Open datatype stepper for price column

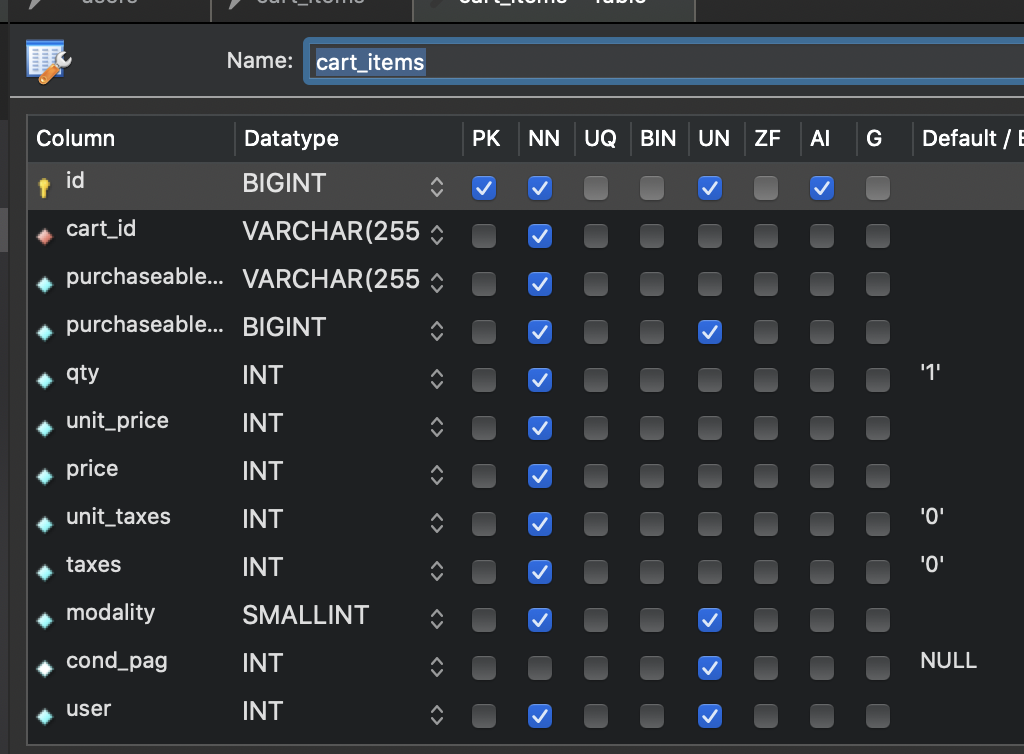pyautogui.click(x=437, y=475)
